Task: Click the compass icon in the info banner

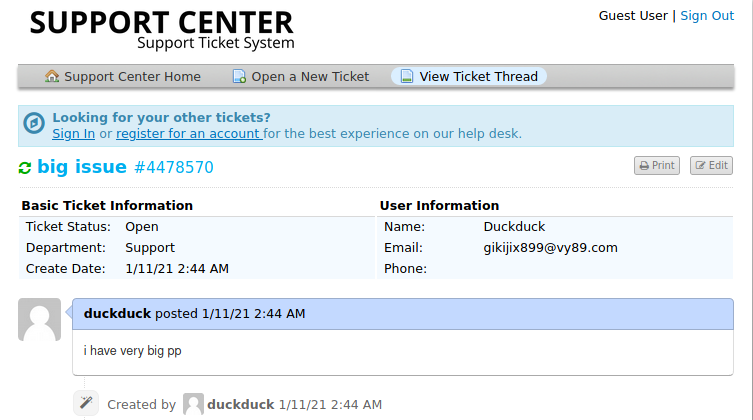Action: point(35,125)
